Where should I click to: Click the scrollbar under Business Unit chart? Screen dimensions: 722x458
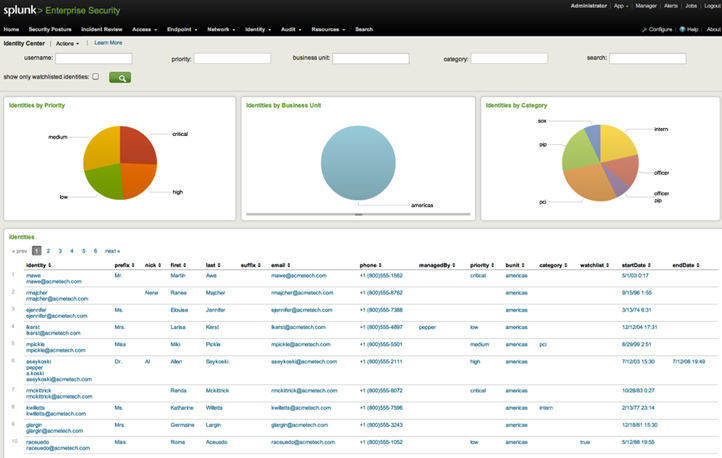(x=358, y=214)
